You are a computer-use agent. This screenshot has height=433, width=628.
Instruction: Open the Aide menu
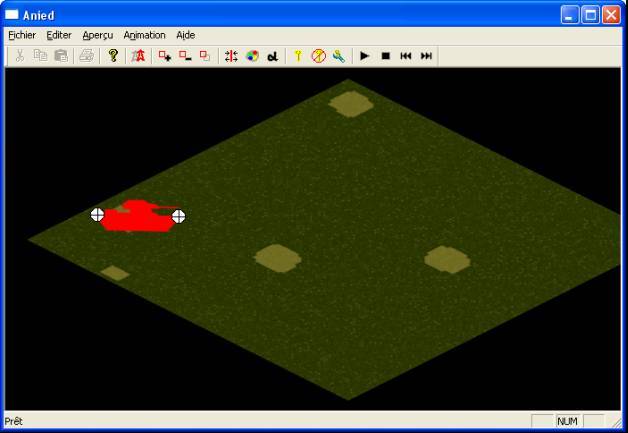pos(186,35)
